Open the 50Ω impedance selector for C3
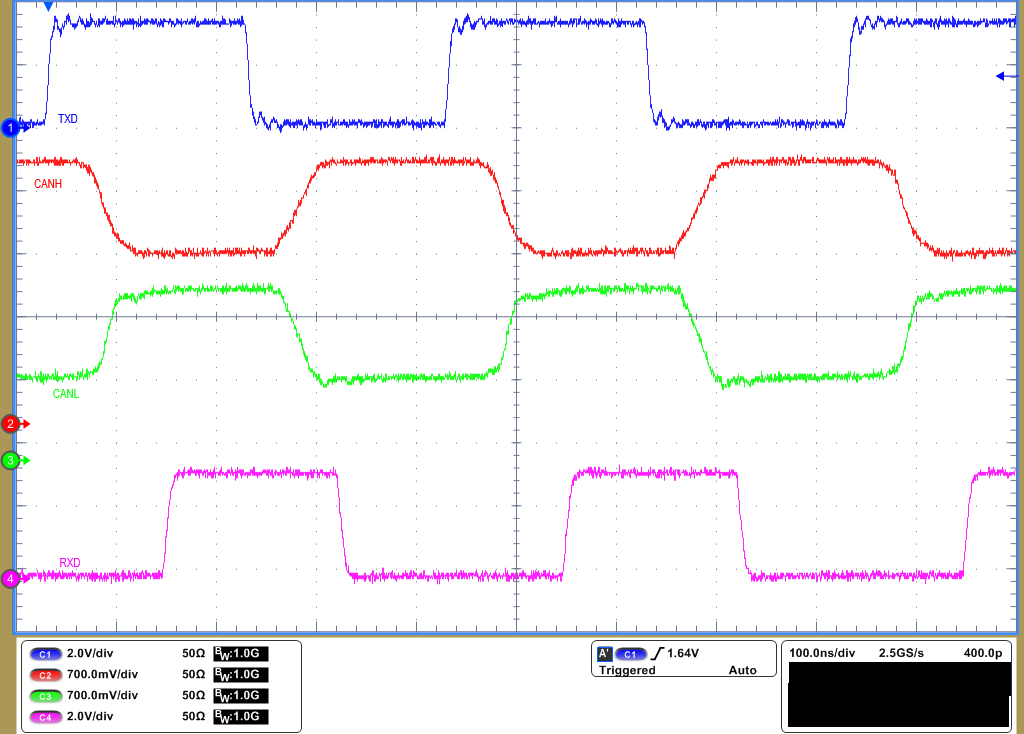1024x734 pixels. [x=193, y=696]
